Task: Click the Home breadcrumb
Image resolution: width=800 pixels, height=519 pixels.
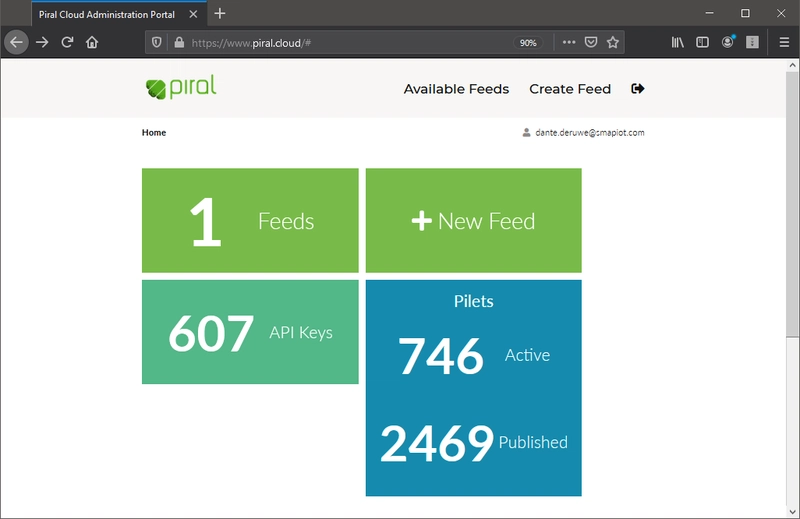Action: [154, 133]
